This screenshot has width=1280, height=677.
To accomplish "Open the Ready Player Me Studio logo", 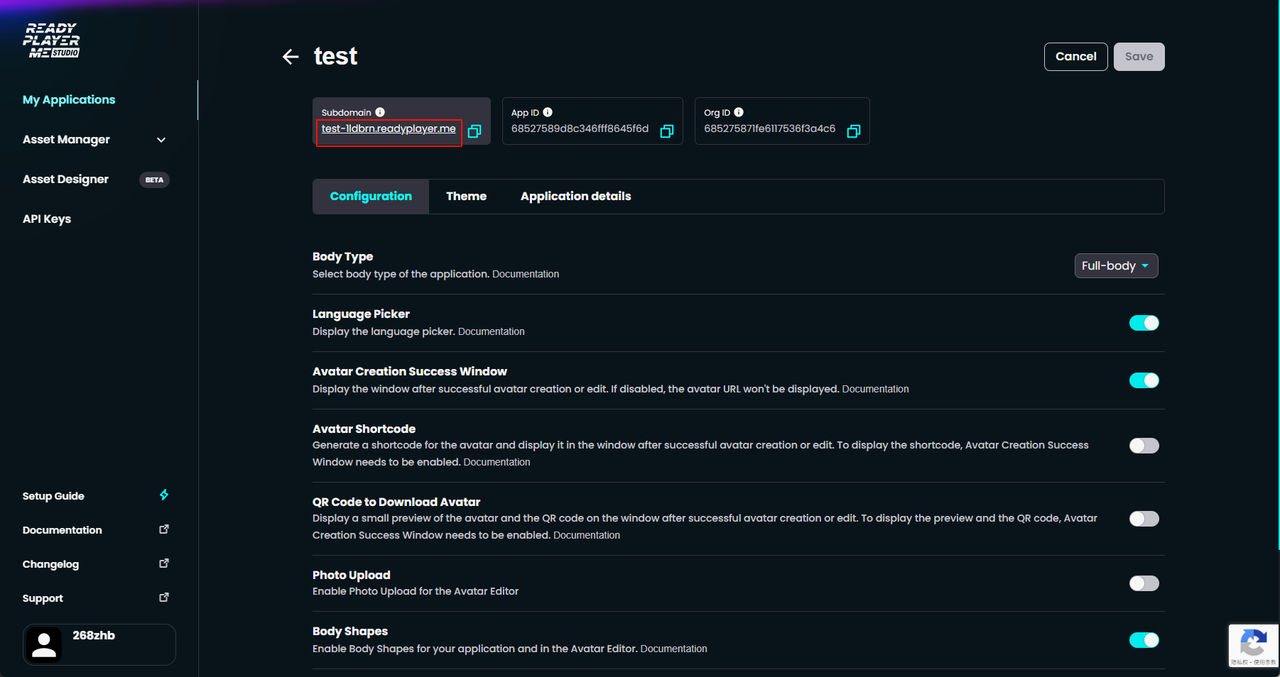I will point(51,40).
